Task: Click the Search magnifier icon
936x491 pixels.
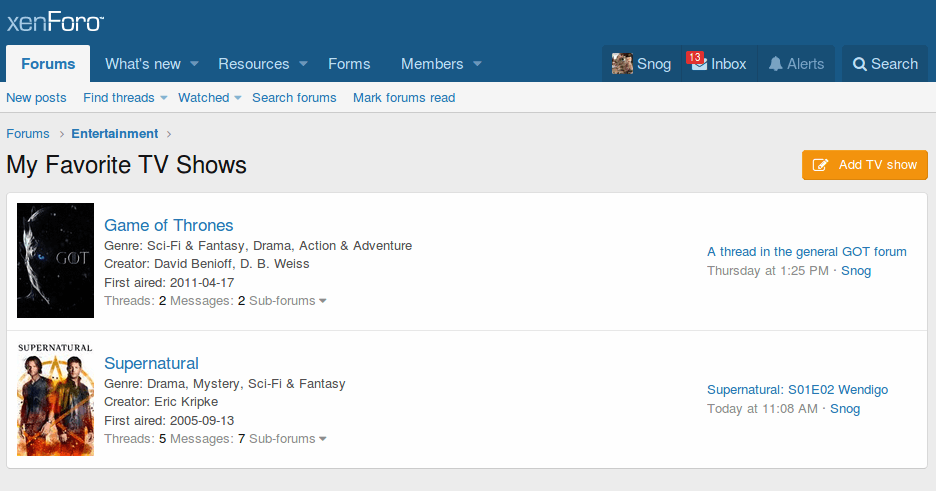Action: [859, 64]
